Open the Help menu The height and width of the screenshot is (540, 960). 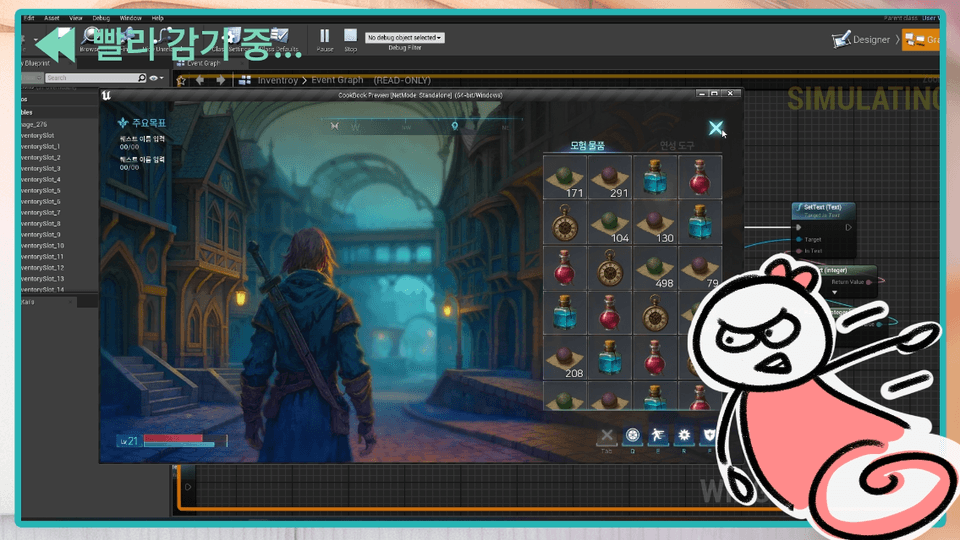pos(157,18)
